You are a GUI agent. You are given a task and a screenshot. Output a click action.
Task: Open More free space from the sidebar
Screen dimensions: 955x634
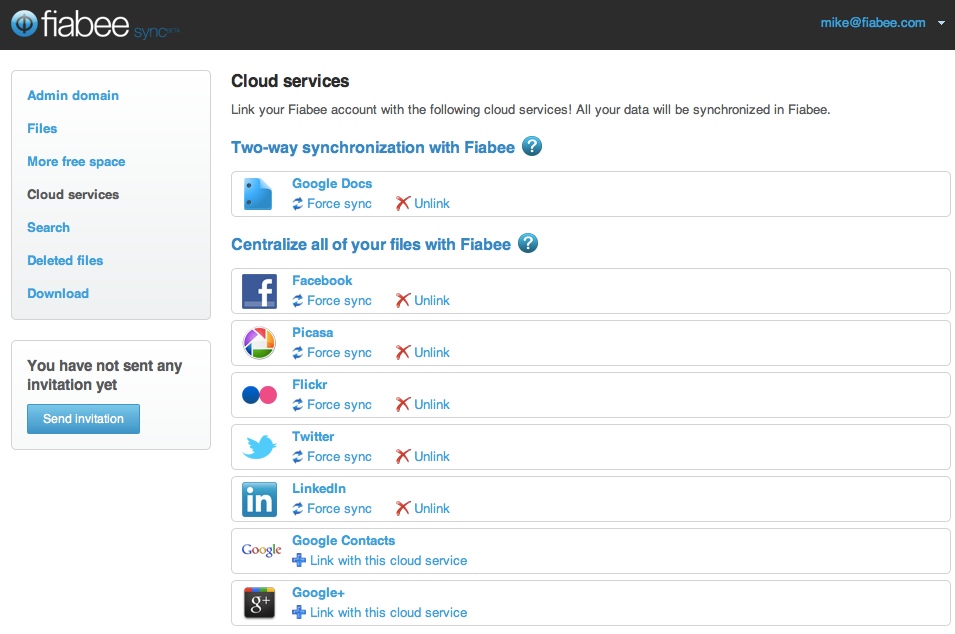[75, 161]
